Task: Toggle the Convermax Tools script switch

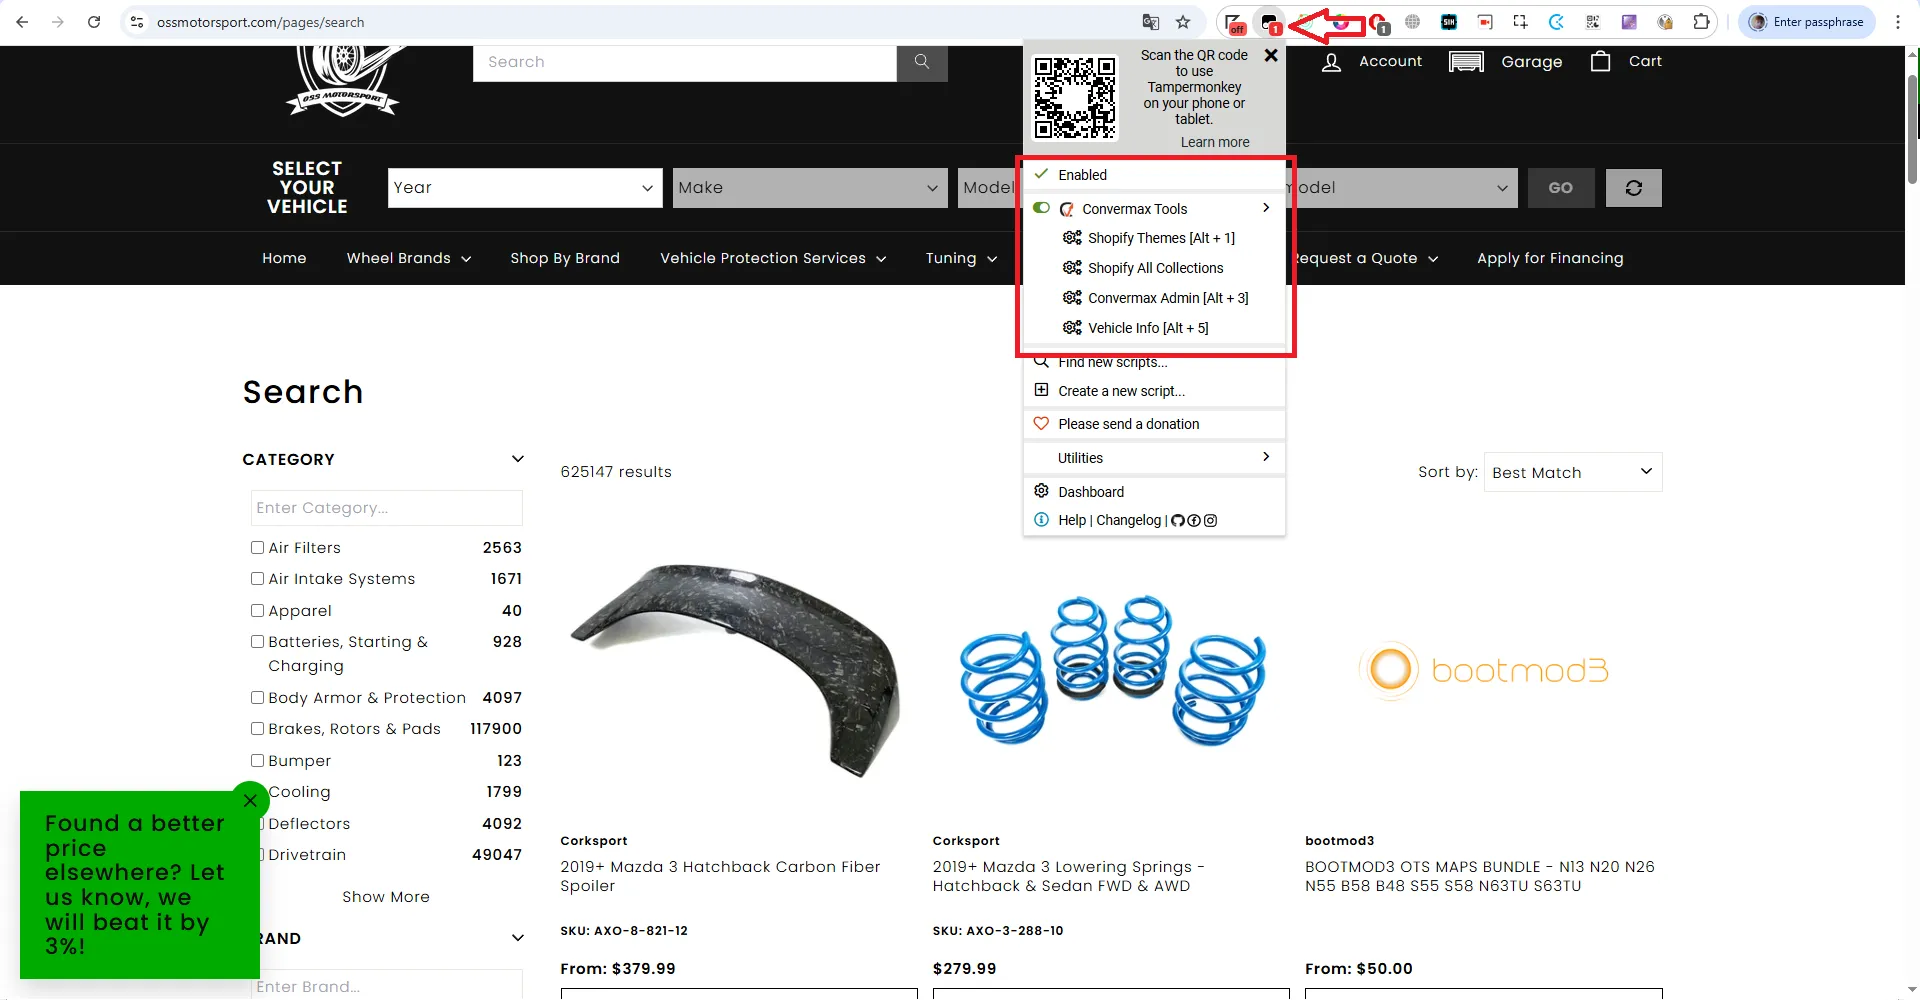Action: 1041,208
